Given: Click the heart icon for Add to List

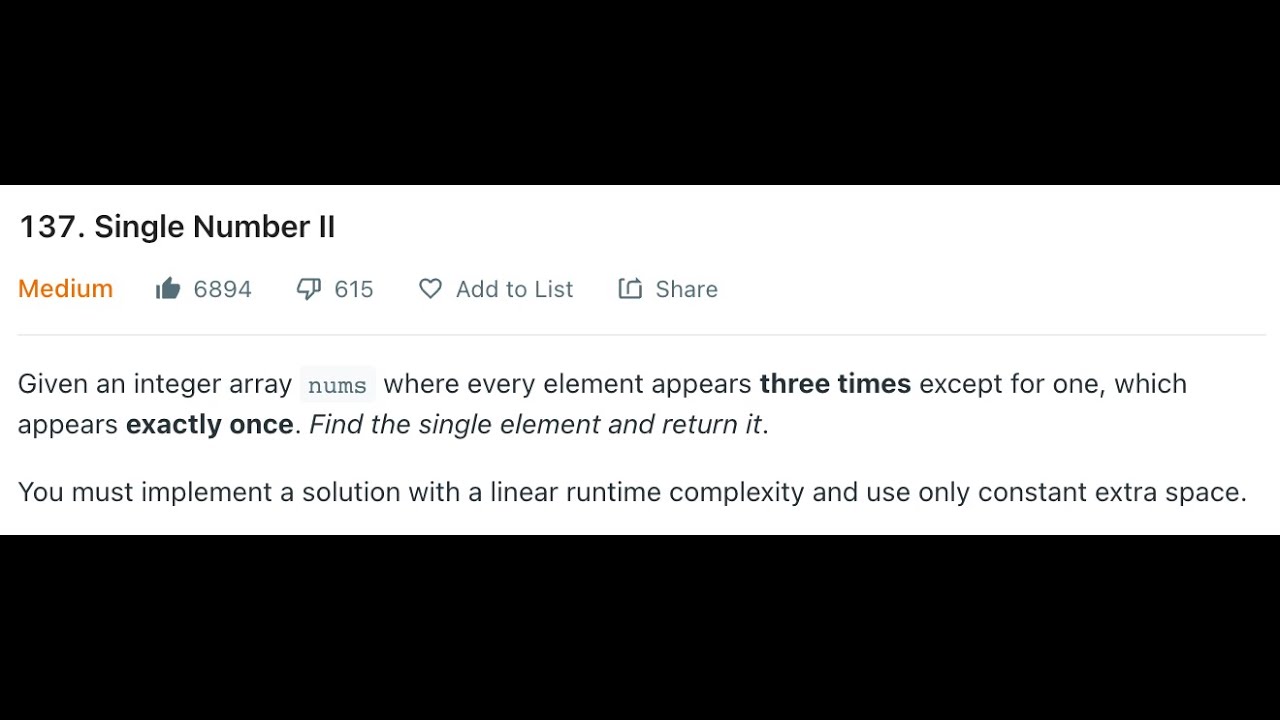Looking at the screenshot, I should (x=430, y=289).
